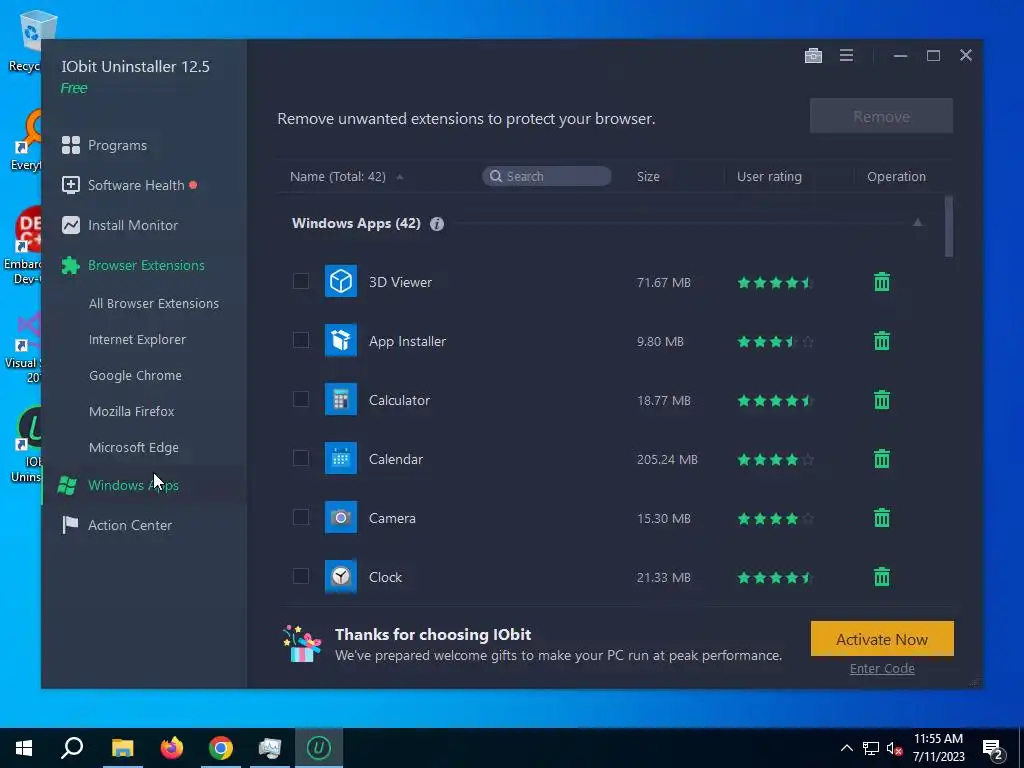Check the Calculator checkbox
This screenshot has height=768, width=1024.
coord(301,399)
